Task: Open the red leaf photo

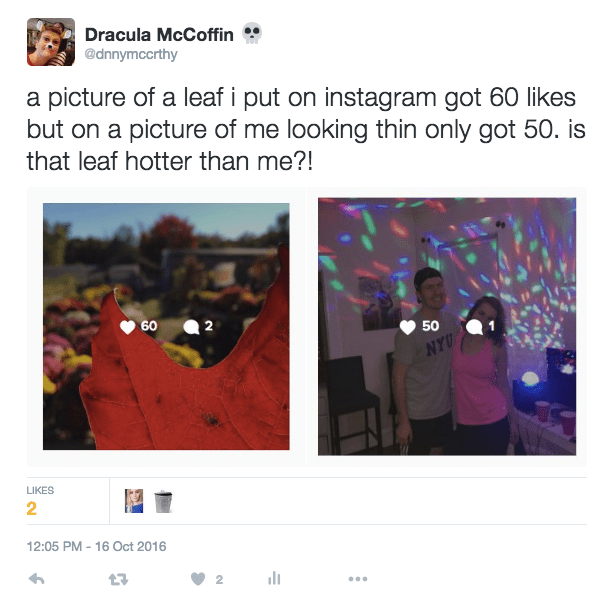Action: coord(166,326)
